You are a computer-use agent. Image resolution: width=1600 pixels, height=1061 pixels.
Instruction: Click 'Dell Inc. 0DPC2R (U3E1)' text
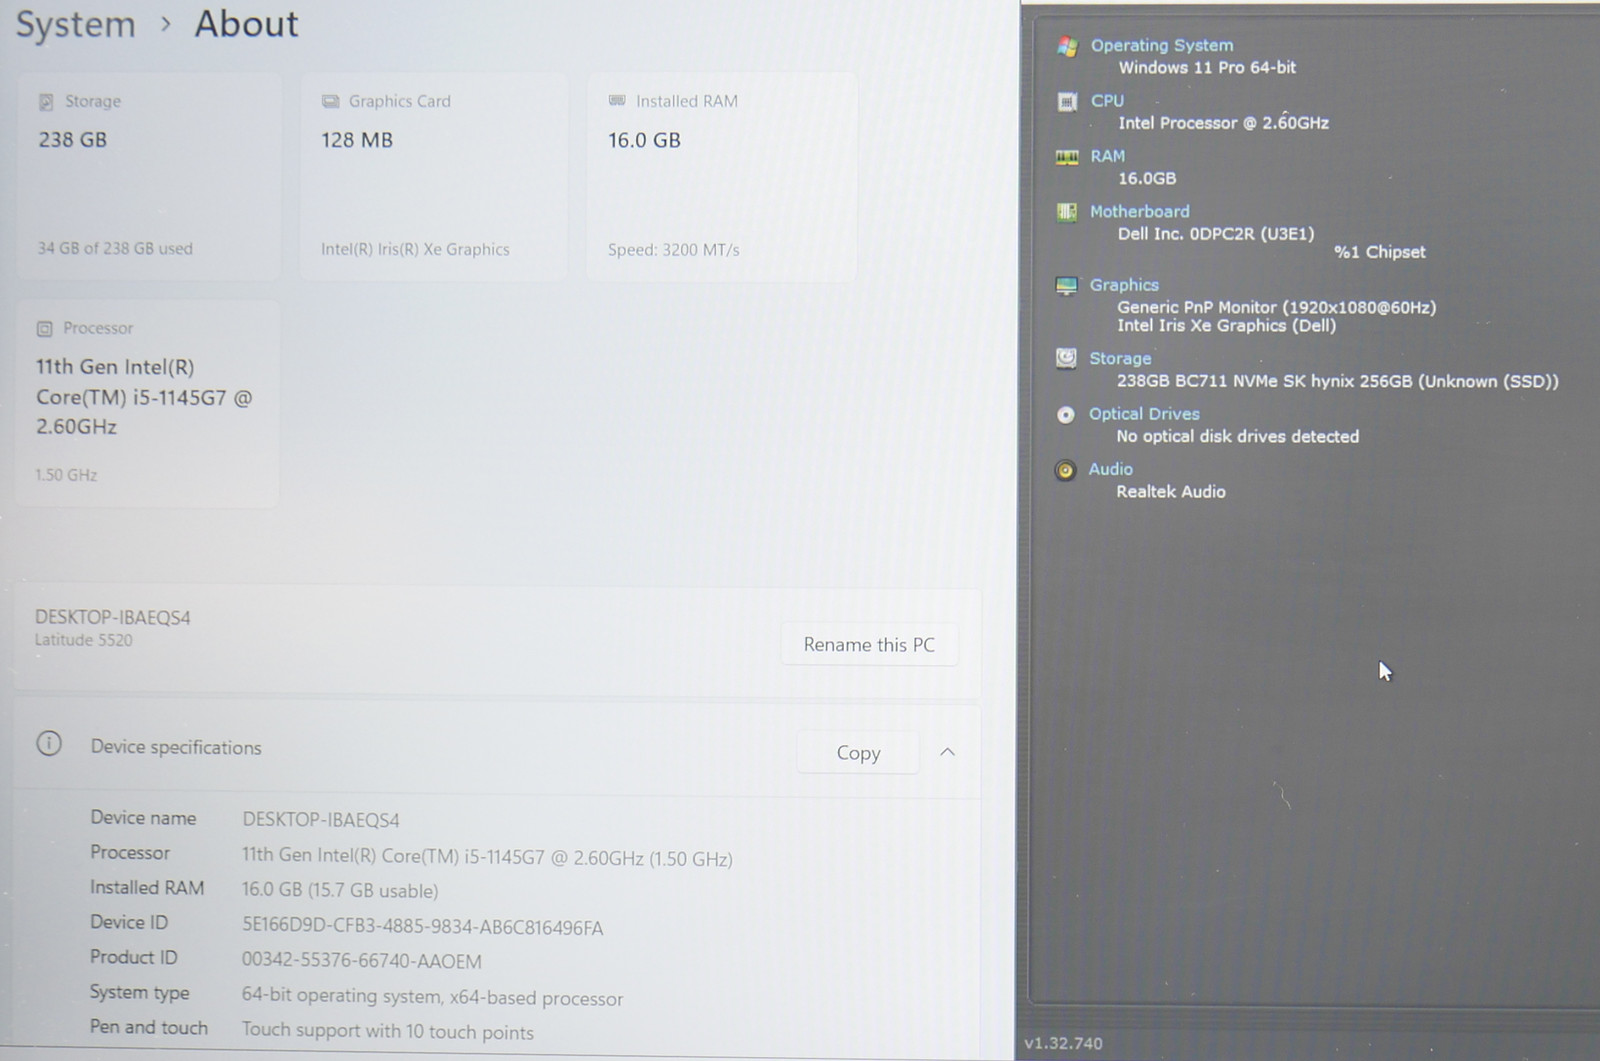point(1216,234)
